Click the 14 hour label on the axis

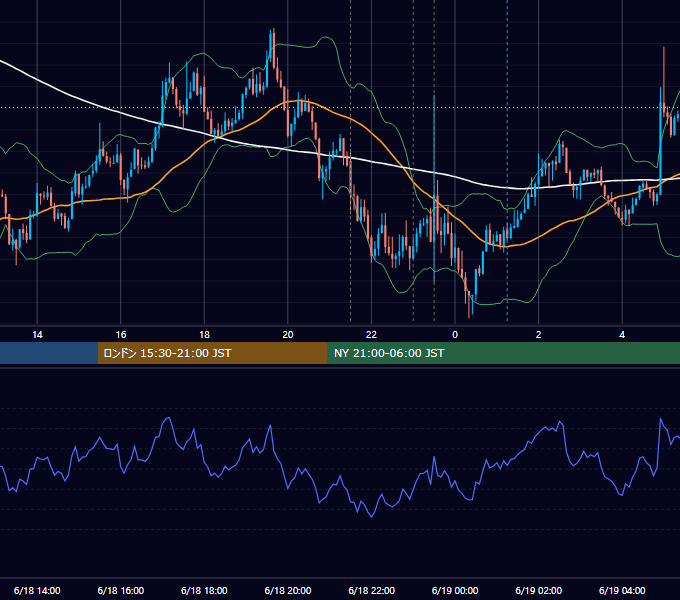(37, 335)
